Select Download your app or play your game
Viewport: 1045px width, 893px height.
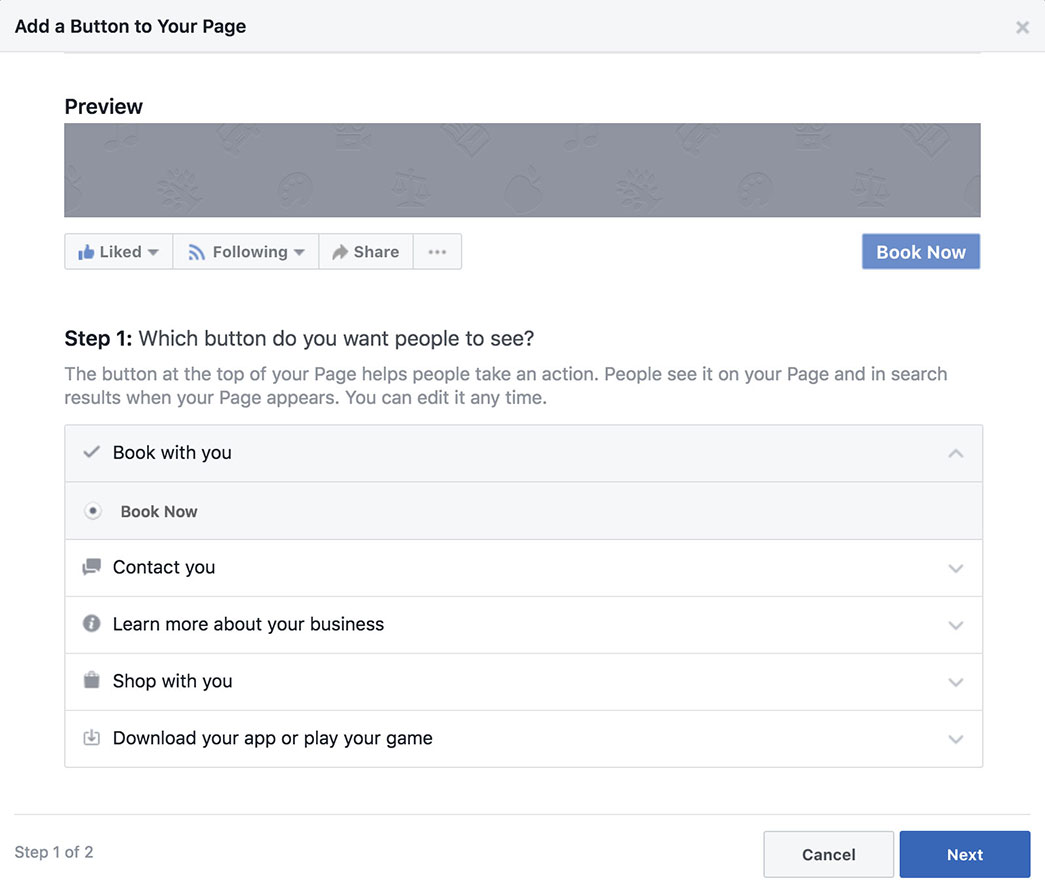272,738
